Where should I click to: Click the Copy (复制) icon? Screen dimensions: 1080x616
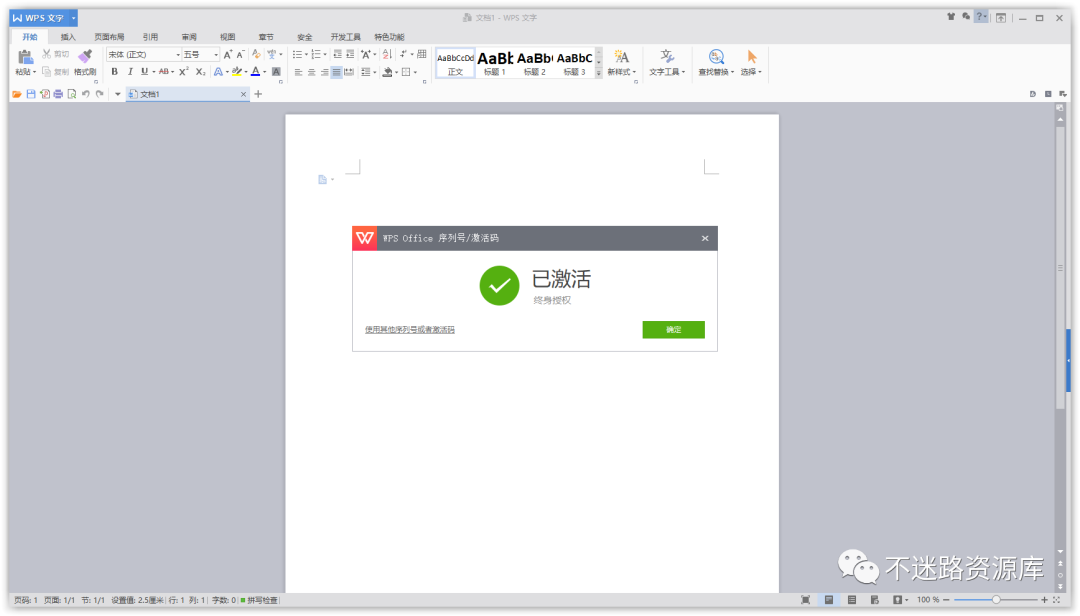47,72
